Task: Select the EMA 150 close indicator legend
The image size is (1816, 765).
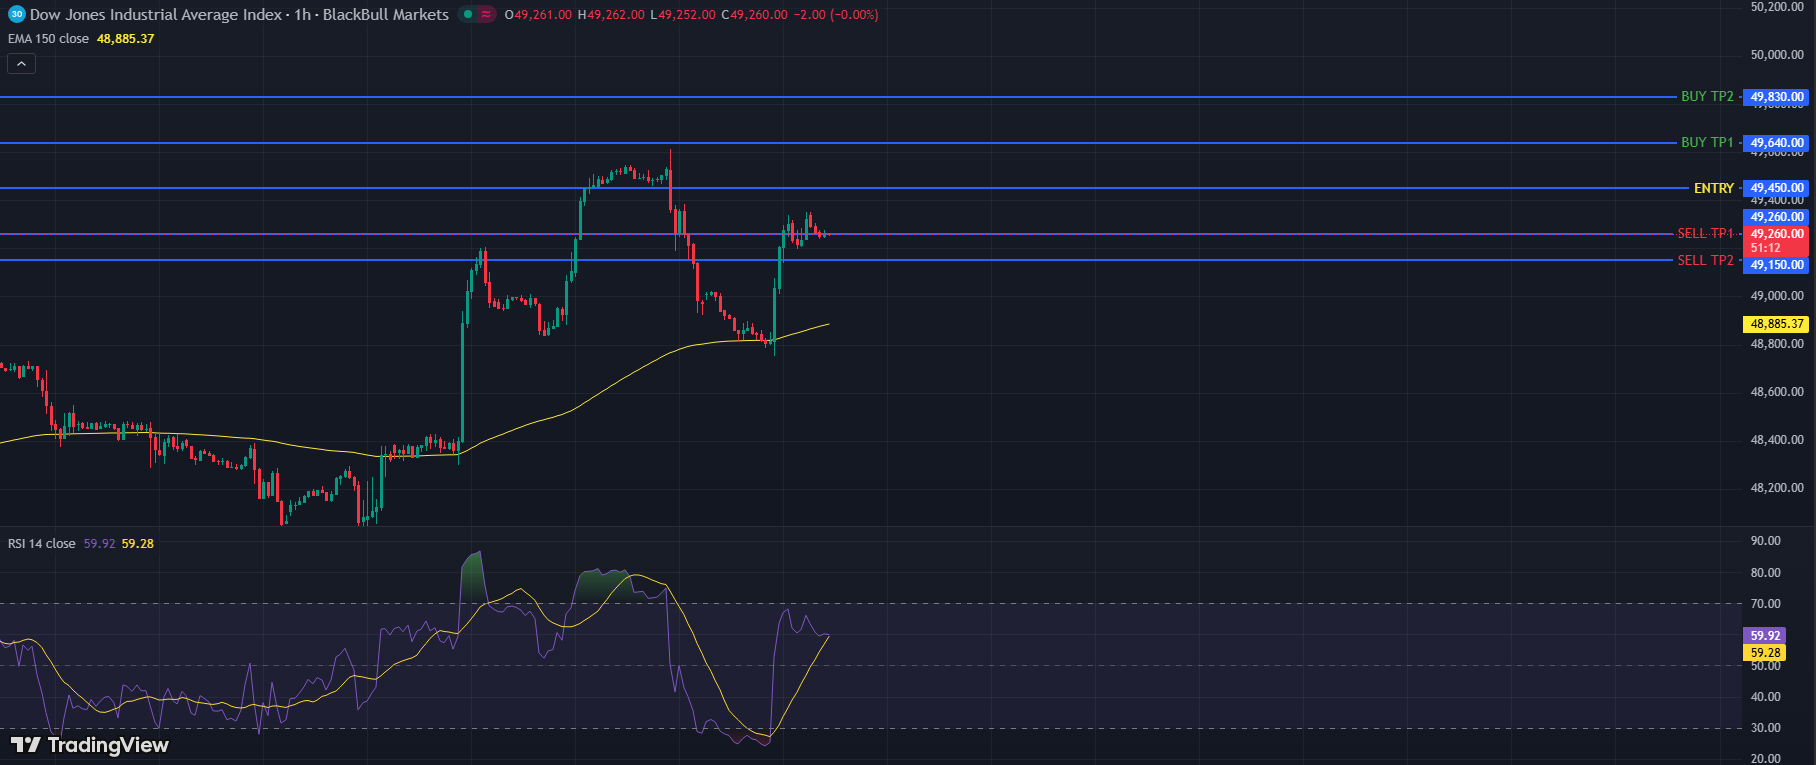Action: point(48,39)
